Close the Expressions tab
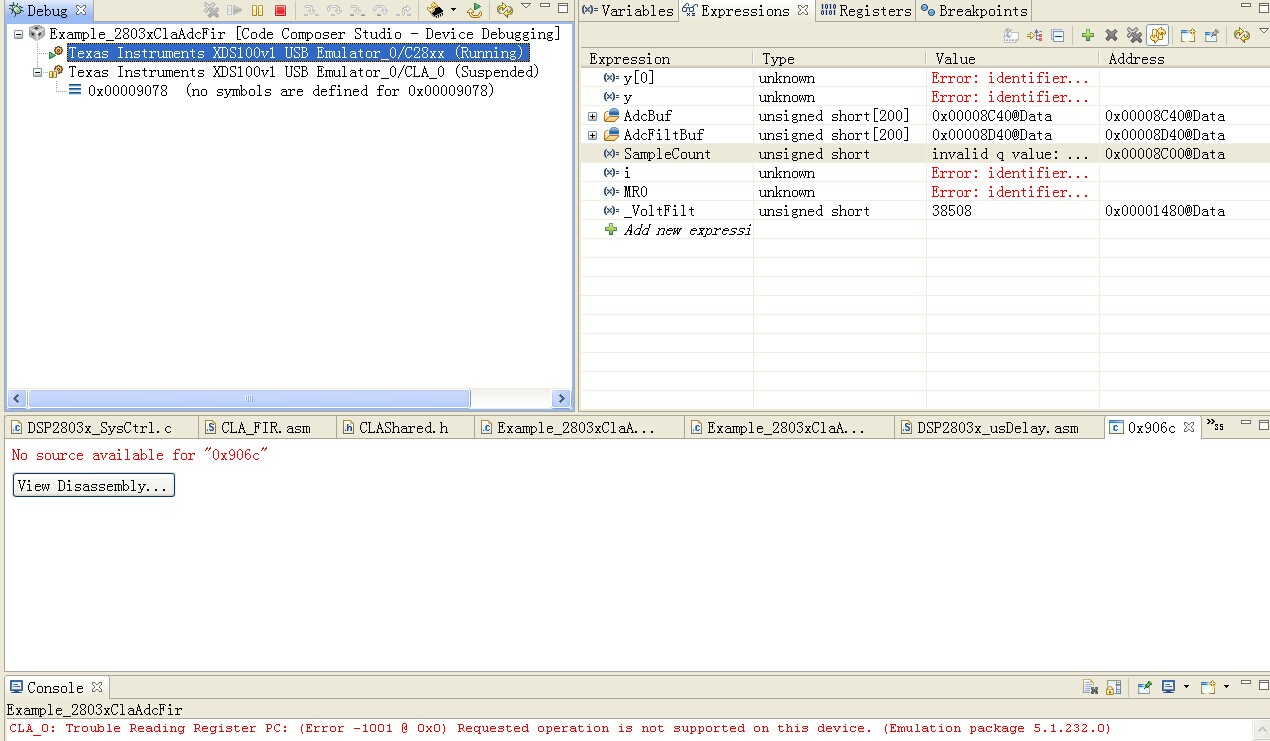The image size is (1270, 741). [802, 11]
